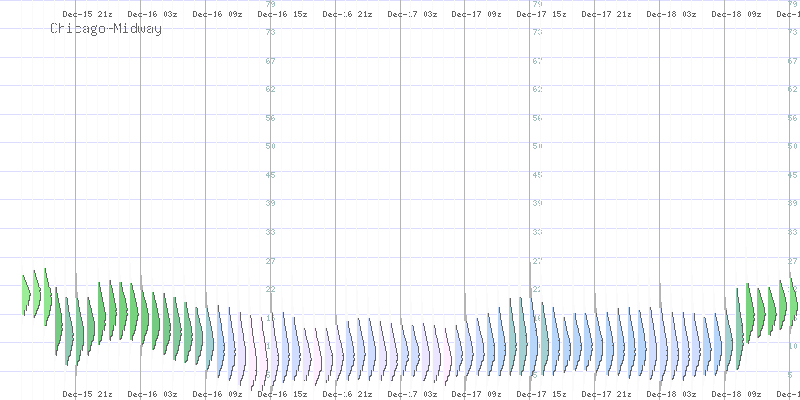This screenshot has height=400, width=800.
Task: Select the top Dec-17 15z time label
Action: tap(540, 15)
